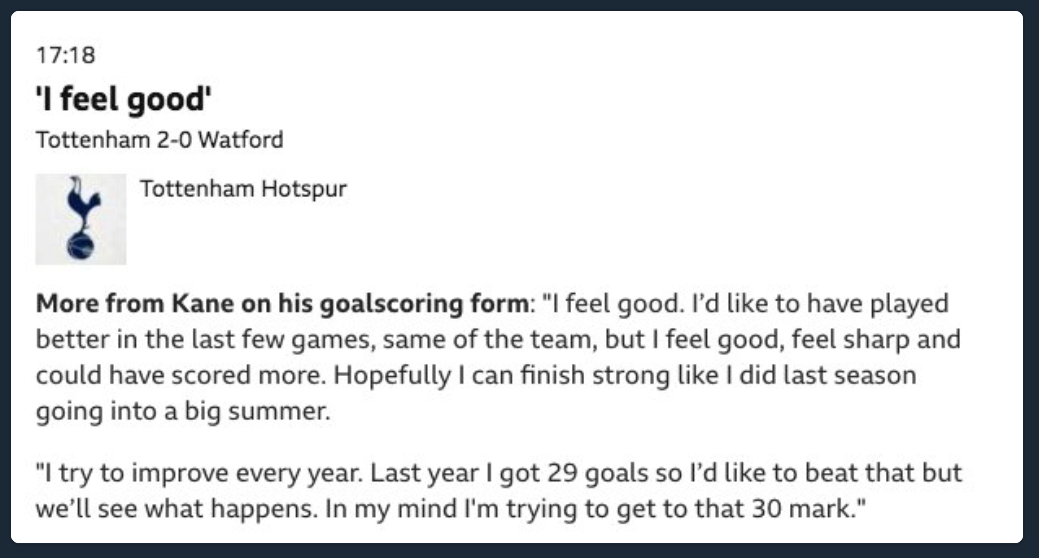Open the Tottenham Hotspur team name
1039x558 pixels.
243,189
